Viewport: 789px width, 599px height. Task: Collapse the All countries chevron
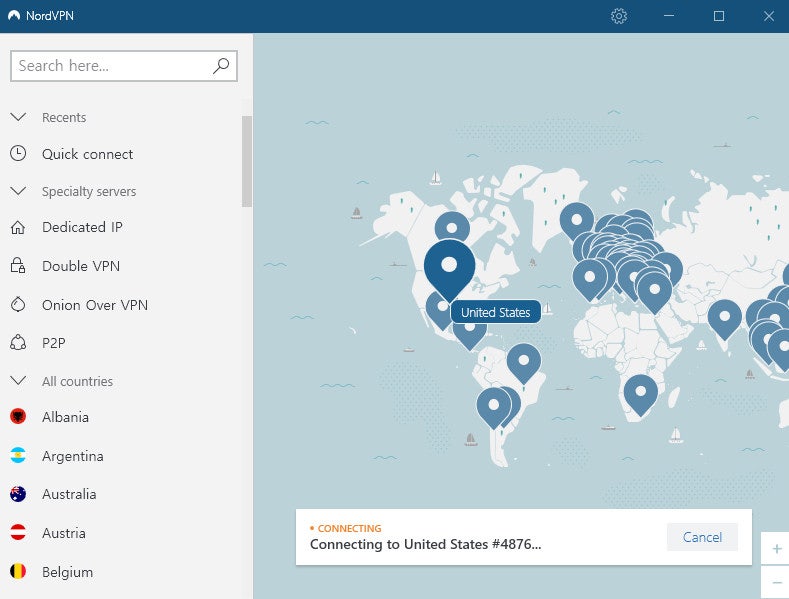(18, 381)
